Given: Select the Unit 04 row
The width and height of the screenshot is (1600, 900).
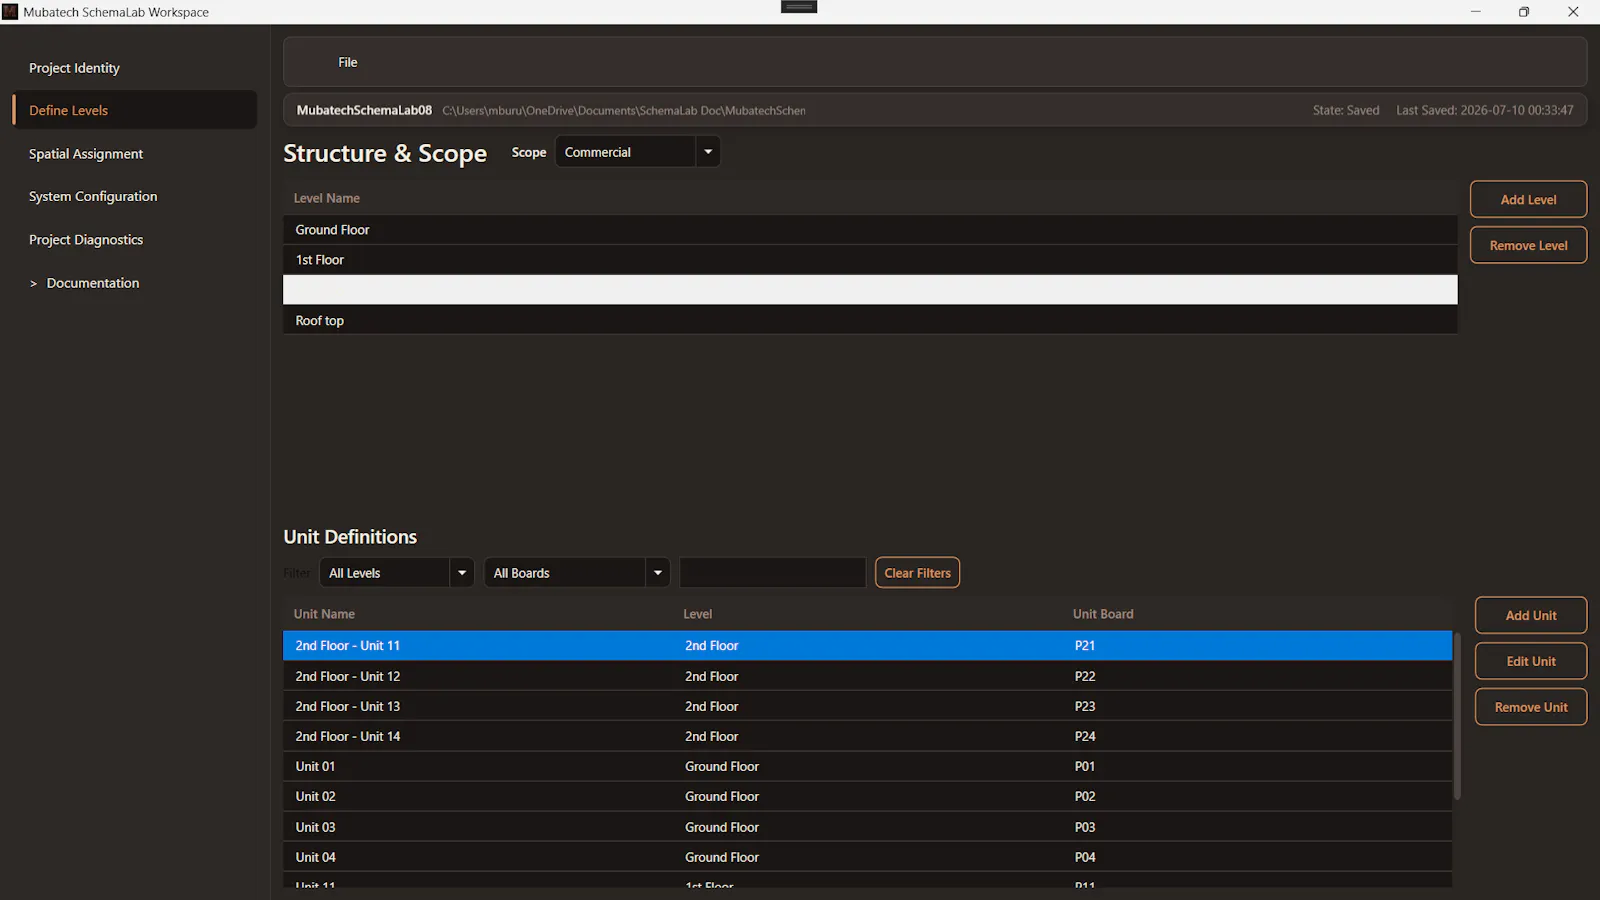Looking at the screenshot, I should [868, 857].
